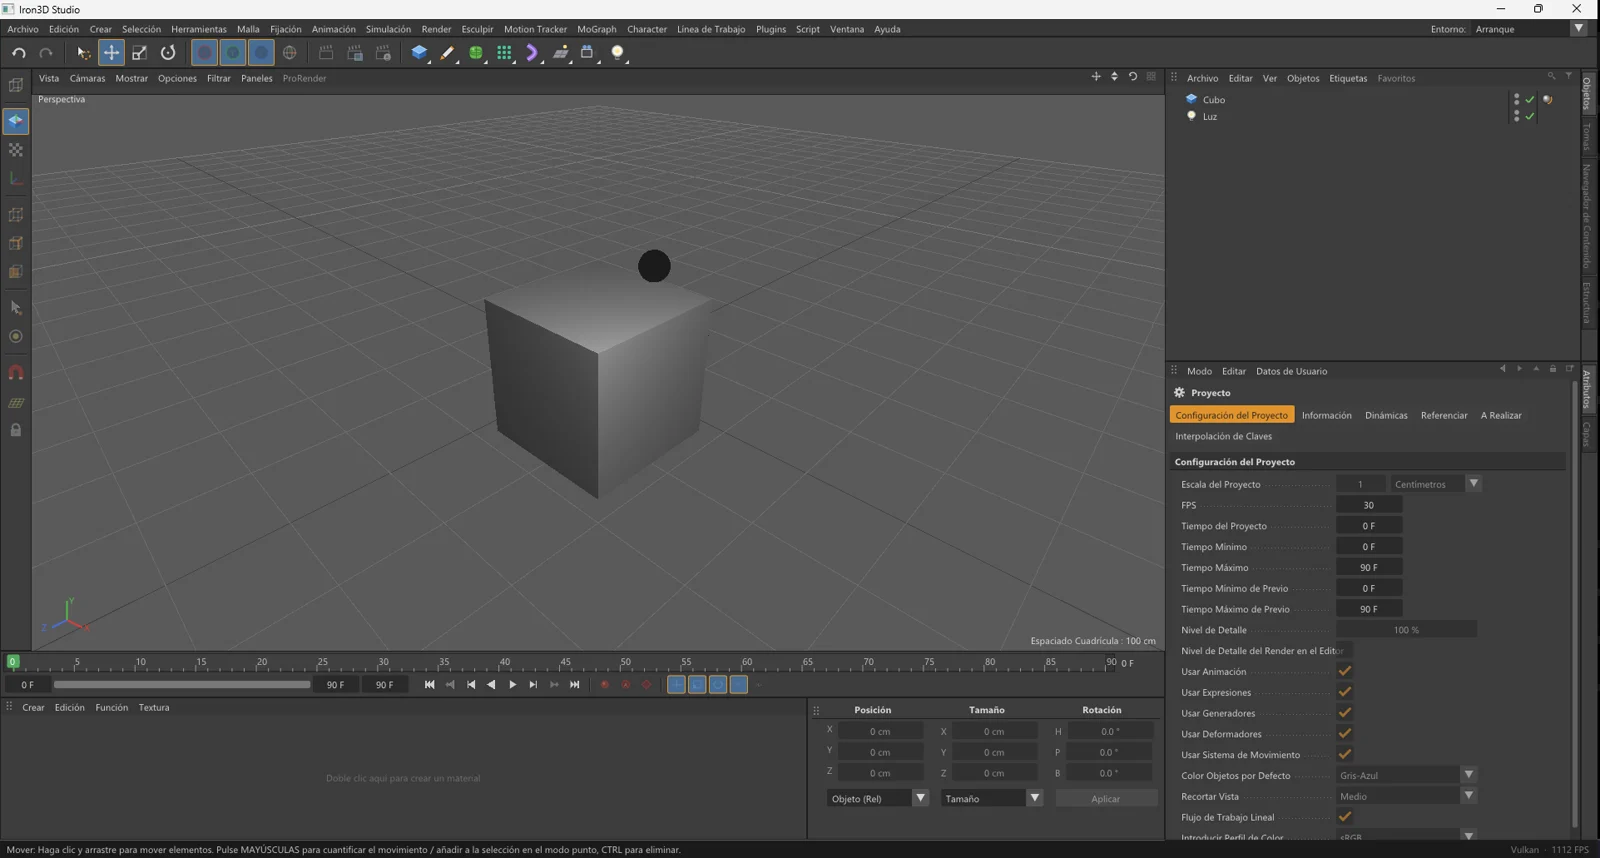Viewport: 1600px width, 858px height.
Task: Toggle Flujo de Trabajo Lineal checkbox
Action: tap(1345, 817)
